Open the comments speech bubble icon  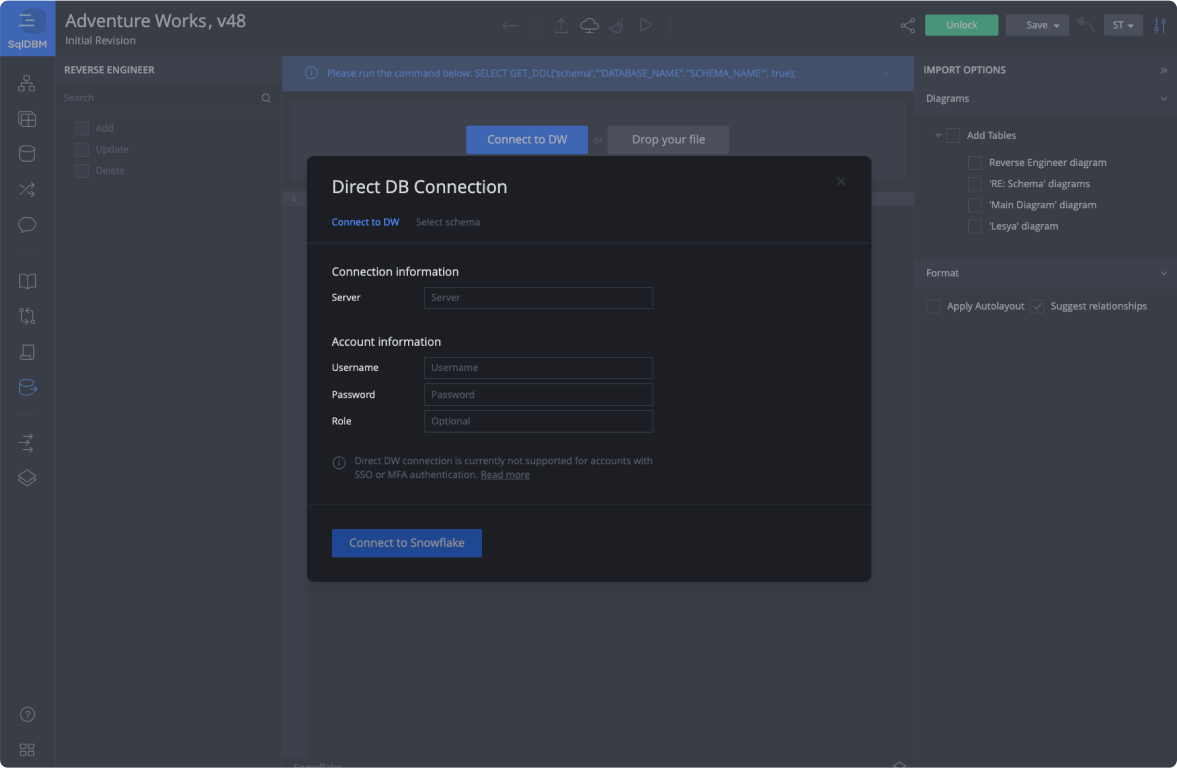point(27,225)
